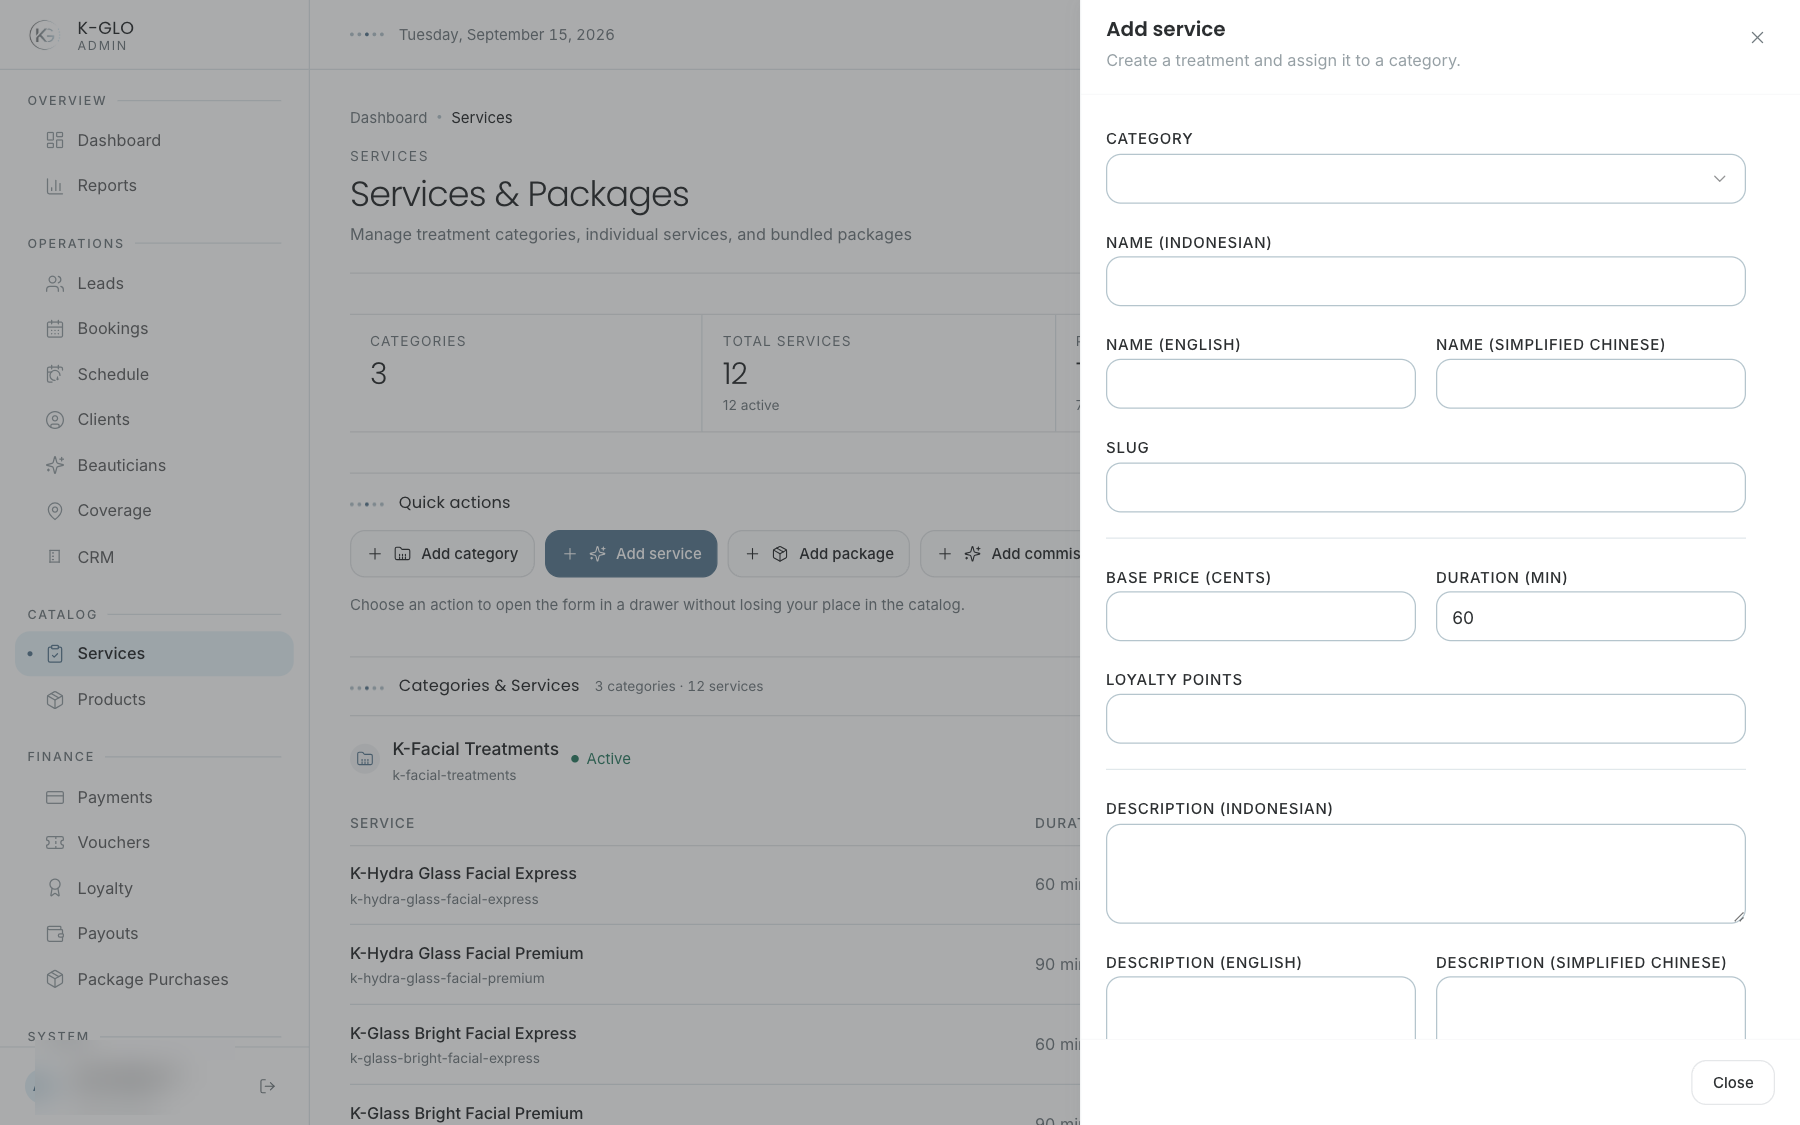
Task: Open Dashboard from sidebar icon
Action: pyautogui.click(x=55, y=140)
